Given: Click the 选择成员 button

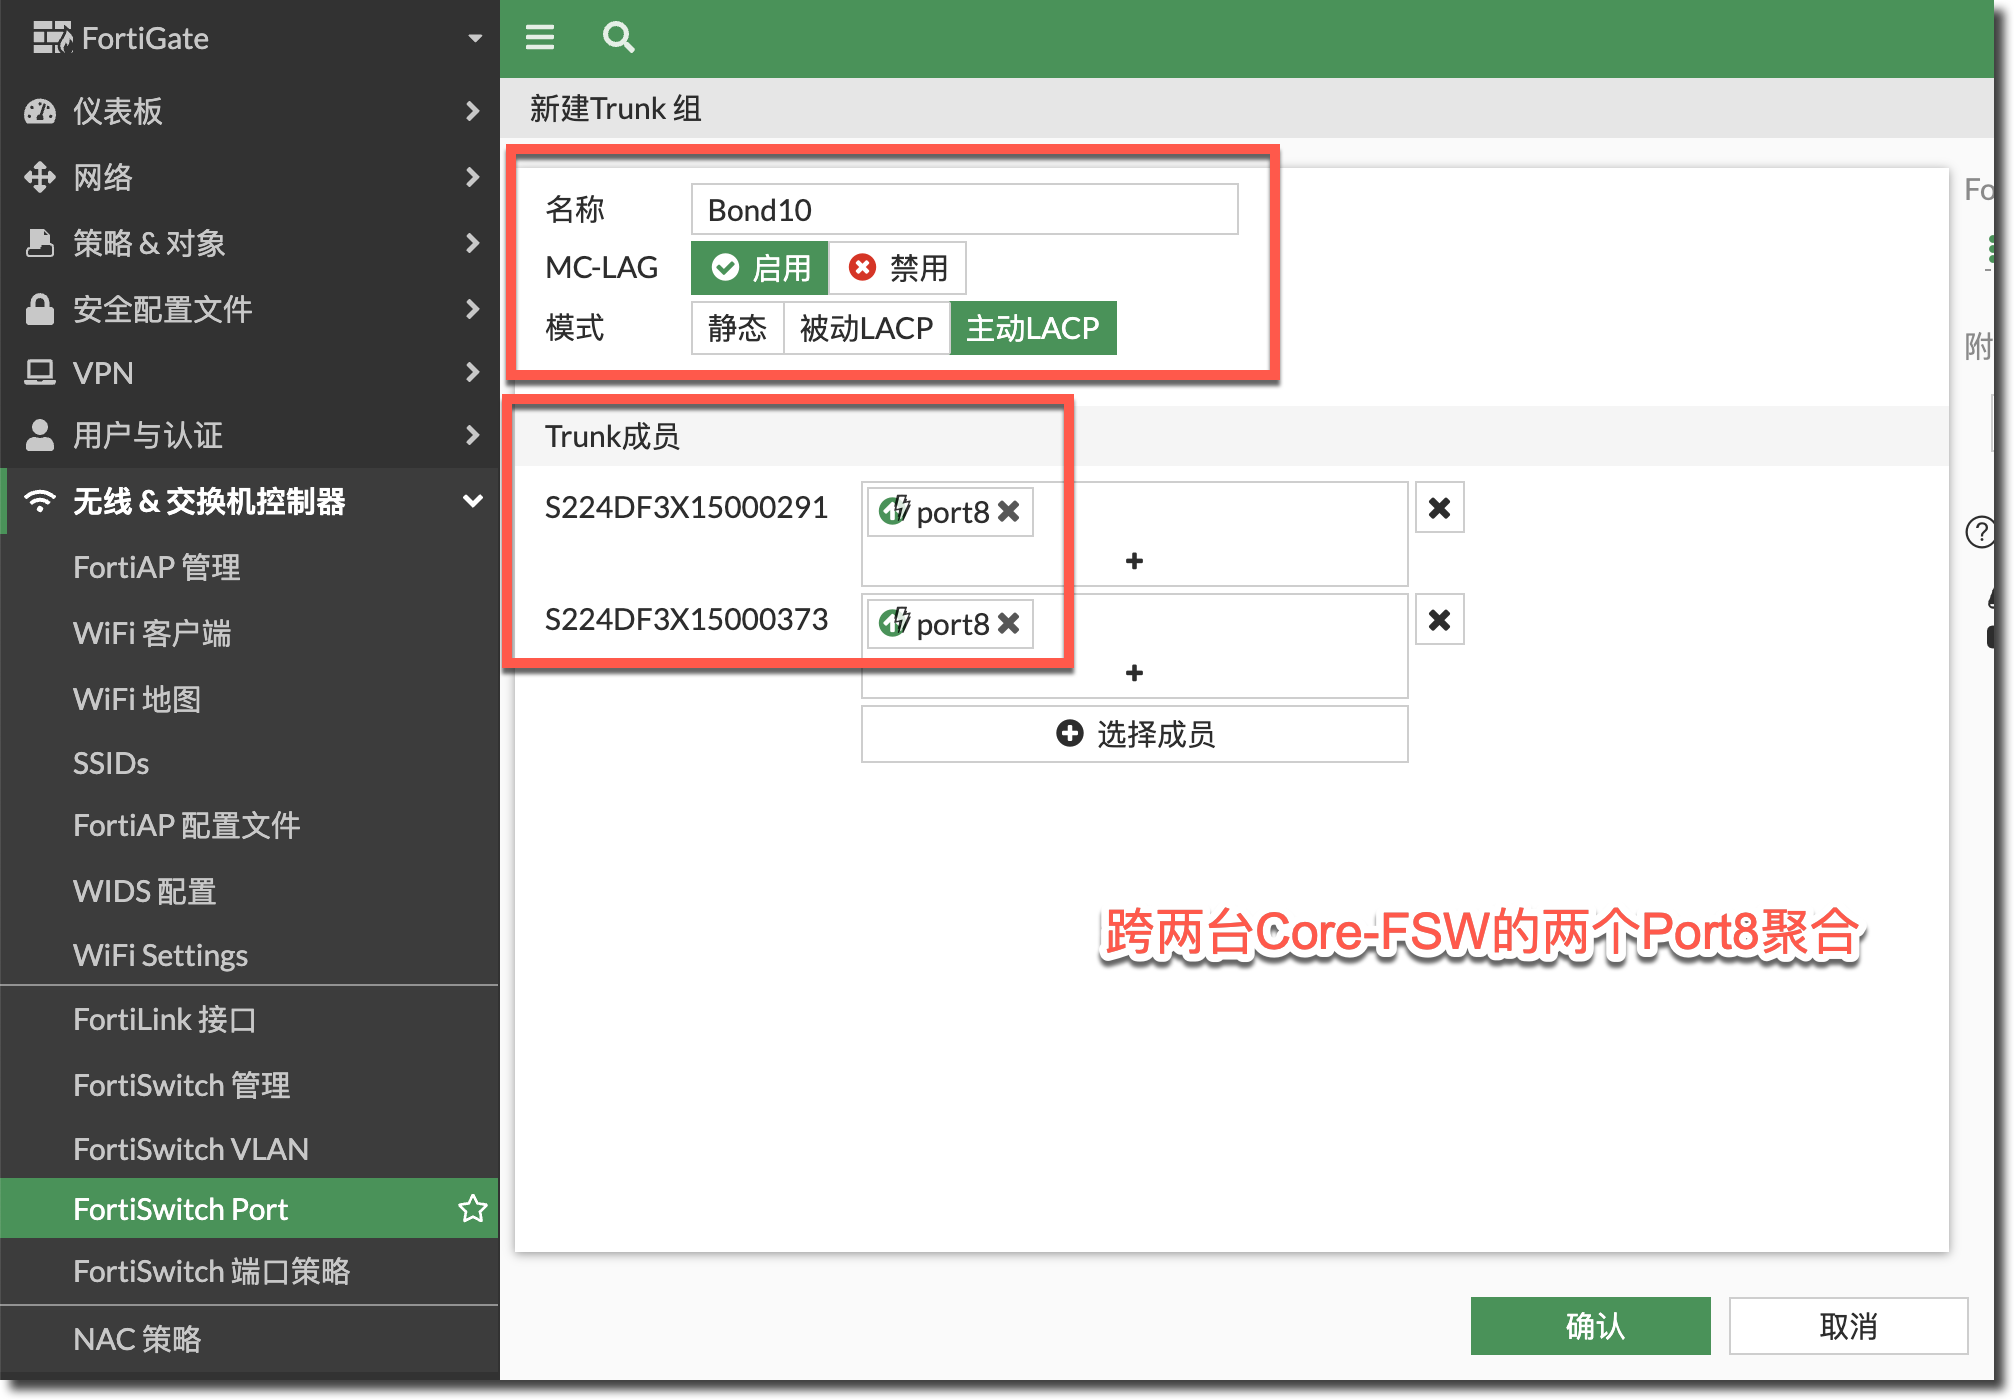Looking at the screenshot, I should 1134,734.
